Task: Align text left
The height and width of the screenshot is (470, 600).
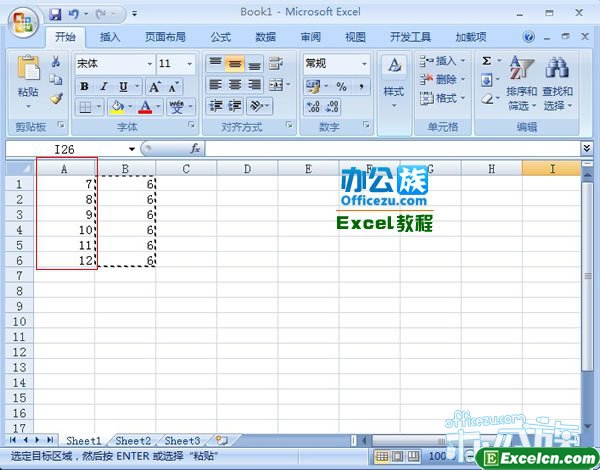Action: coord(215,85)
